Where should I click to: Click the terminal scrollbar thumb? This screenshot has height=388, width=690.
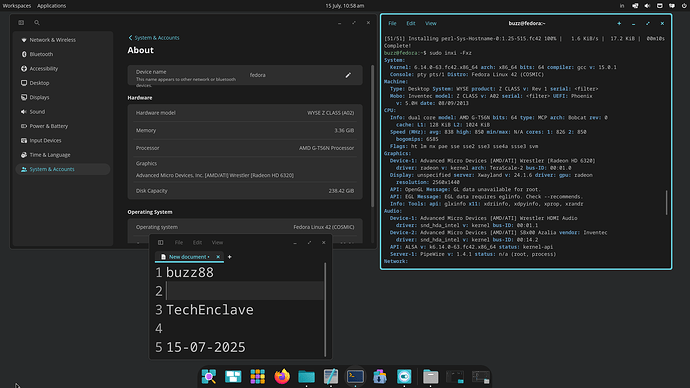[666, 202]
